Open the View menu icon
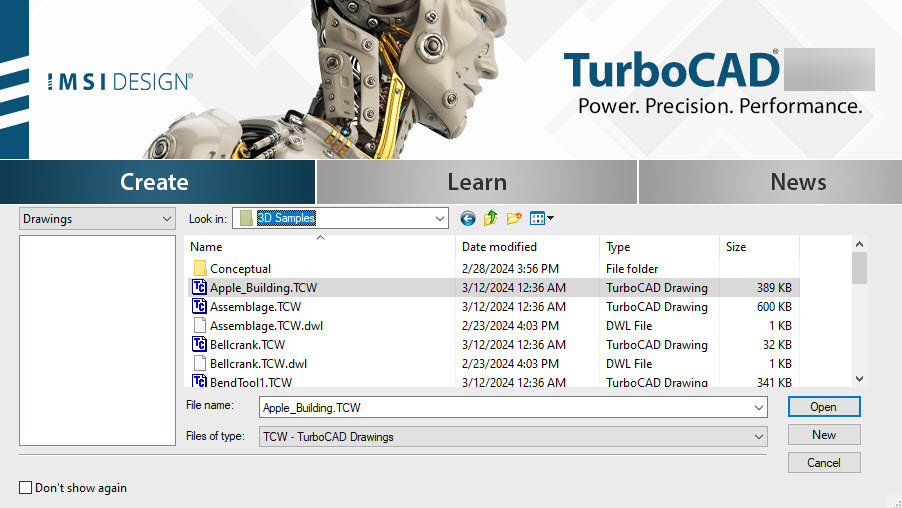The image size is (902, 508). pyautogui.click(x=541, y=219)
